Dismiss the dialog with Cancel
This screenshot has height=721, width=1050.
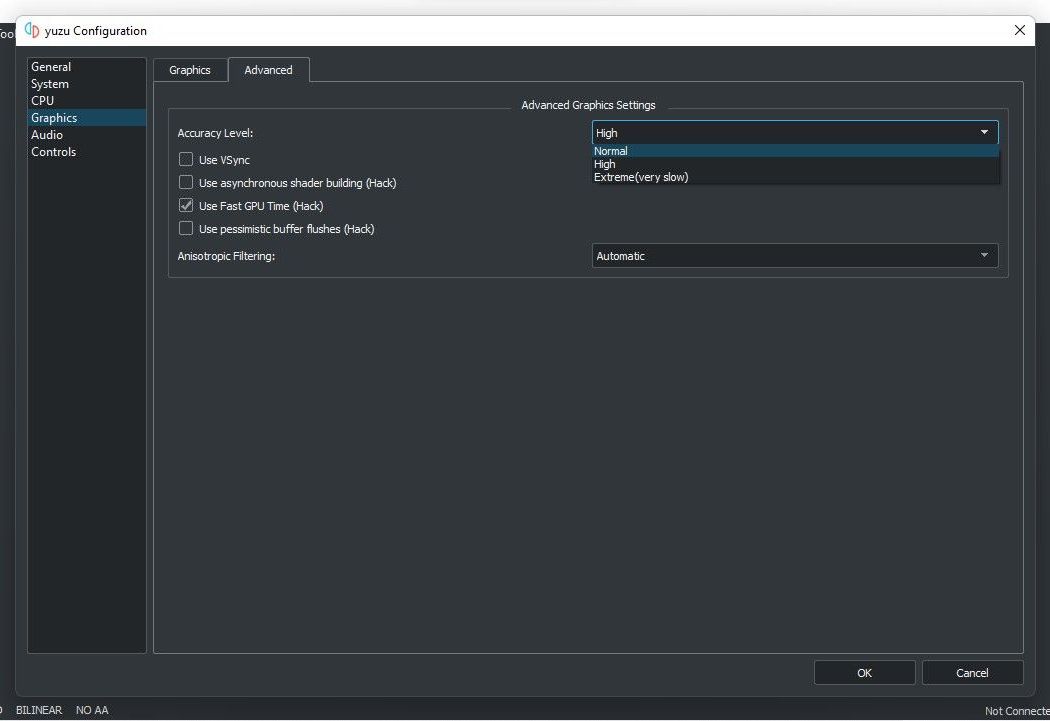(x=972, y=672)
